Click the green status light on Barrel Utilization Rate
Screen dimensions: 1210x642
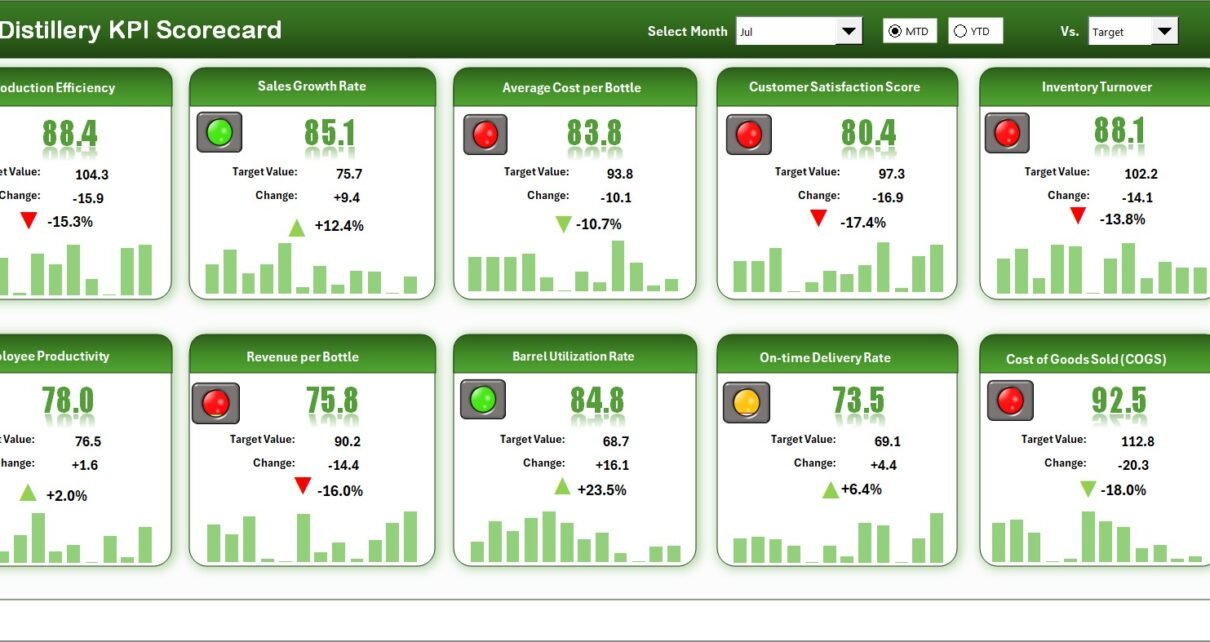point(482,399)
